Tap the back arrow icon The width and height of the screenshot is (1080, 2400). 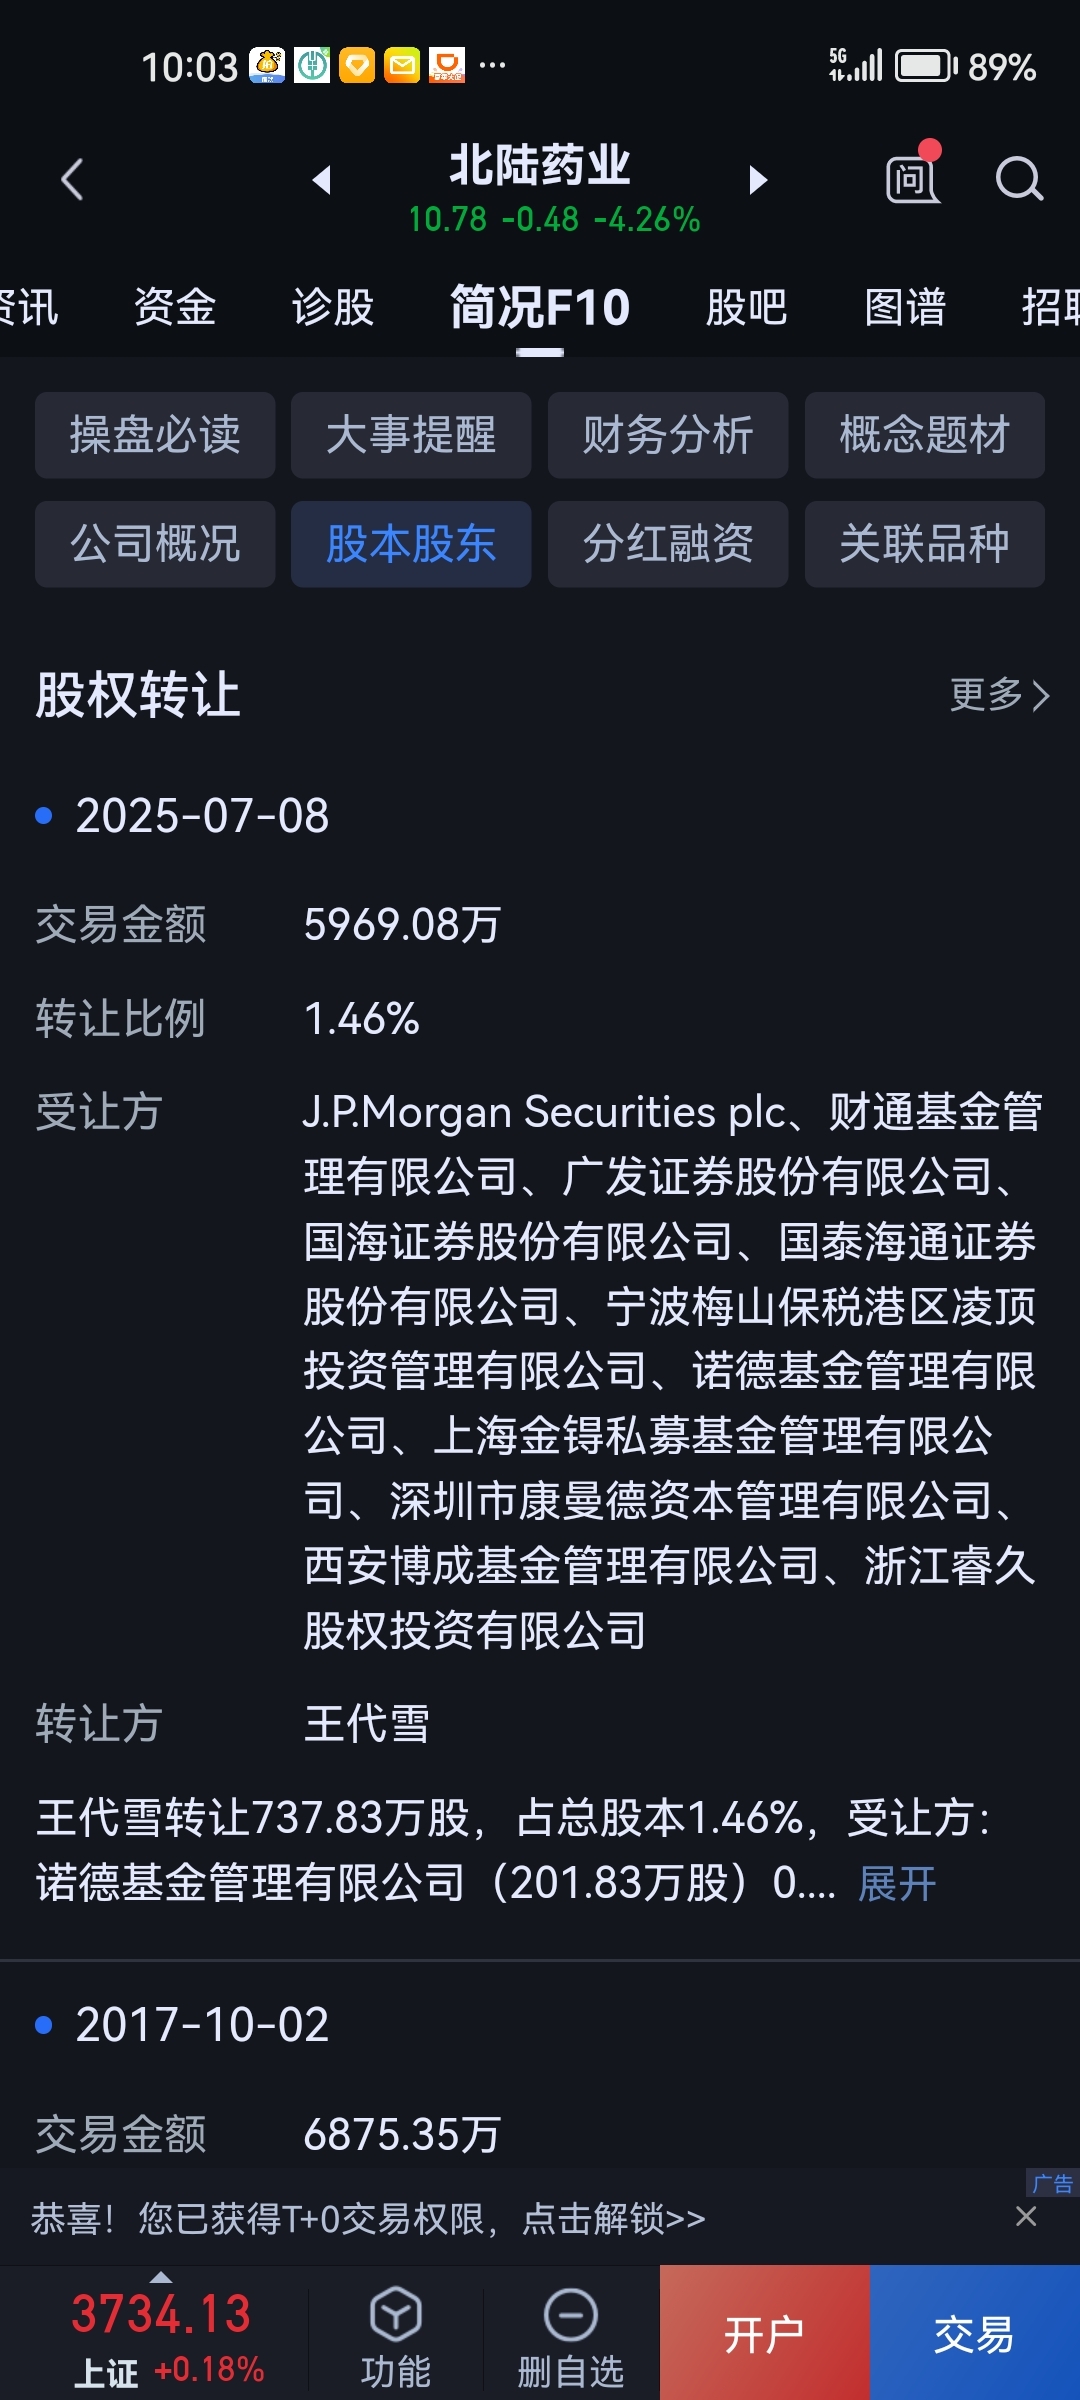click(72, 180)
